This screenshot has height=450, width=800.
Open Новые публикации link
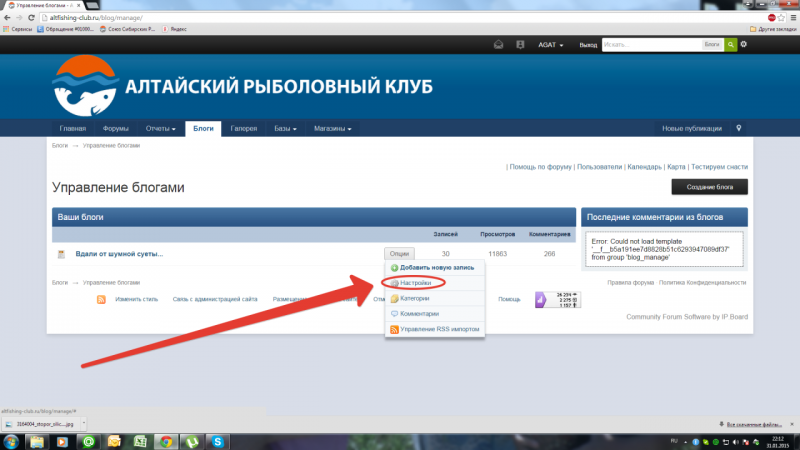tap(692, 129)
